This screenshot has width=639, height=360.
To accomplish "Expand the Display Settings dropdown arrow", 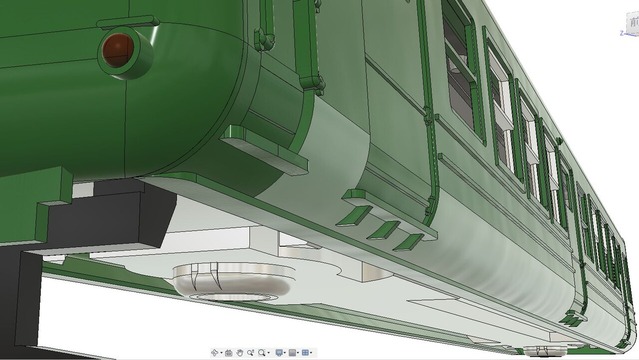I will tap(285, 352).
